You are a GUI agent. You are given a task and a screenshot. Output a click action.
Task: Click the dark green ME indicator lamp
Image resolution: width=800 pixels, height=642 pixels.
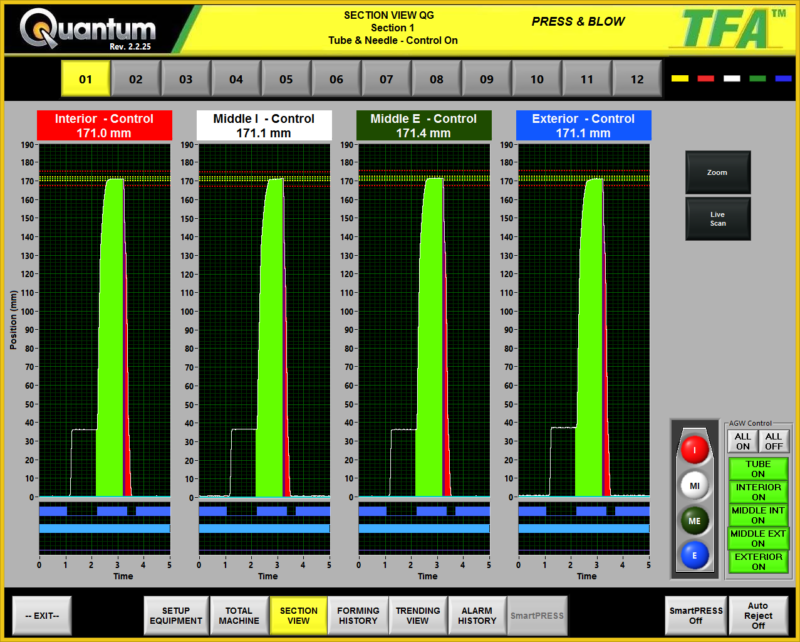point(694,520)
